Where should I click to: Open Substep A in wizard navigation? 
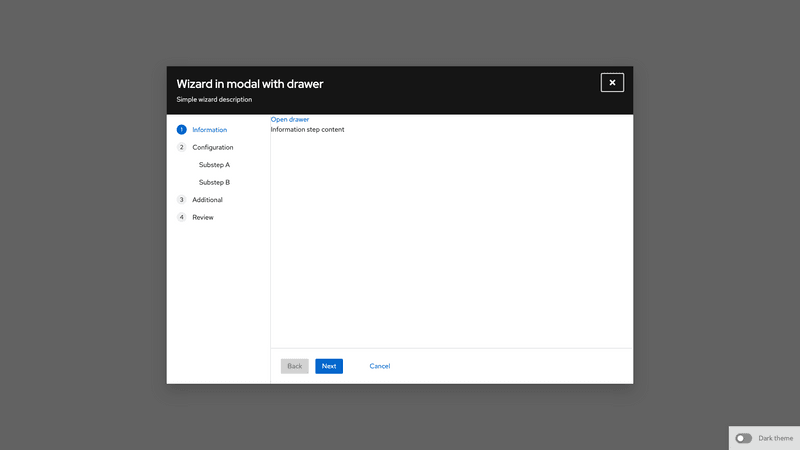coord(214,165)
